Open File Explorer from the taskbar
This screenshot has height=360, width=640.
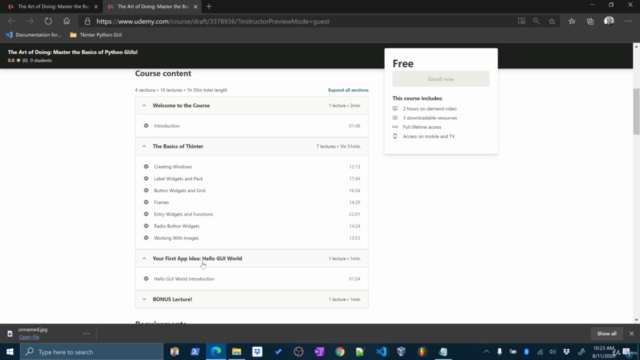tap(237, 352)
